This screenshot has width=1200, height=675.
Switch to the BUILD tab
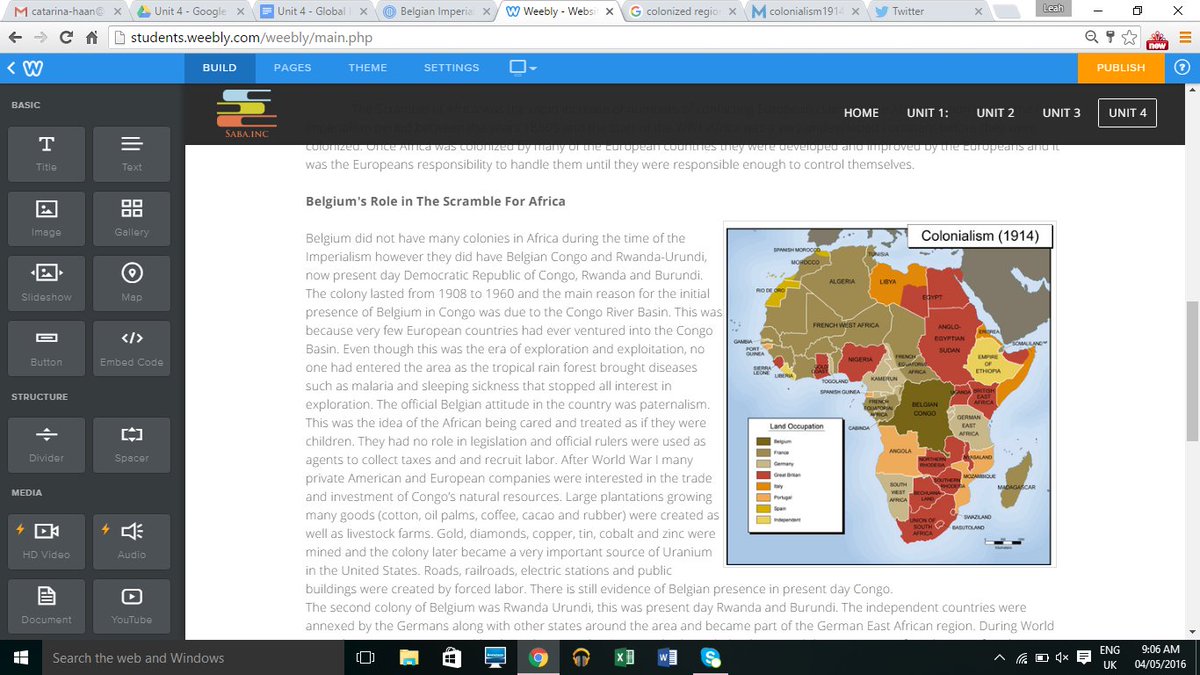click(220, 68)
